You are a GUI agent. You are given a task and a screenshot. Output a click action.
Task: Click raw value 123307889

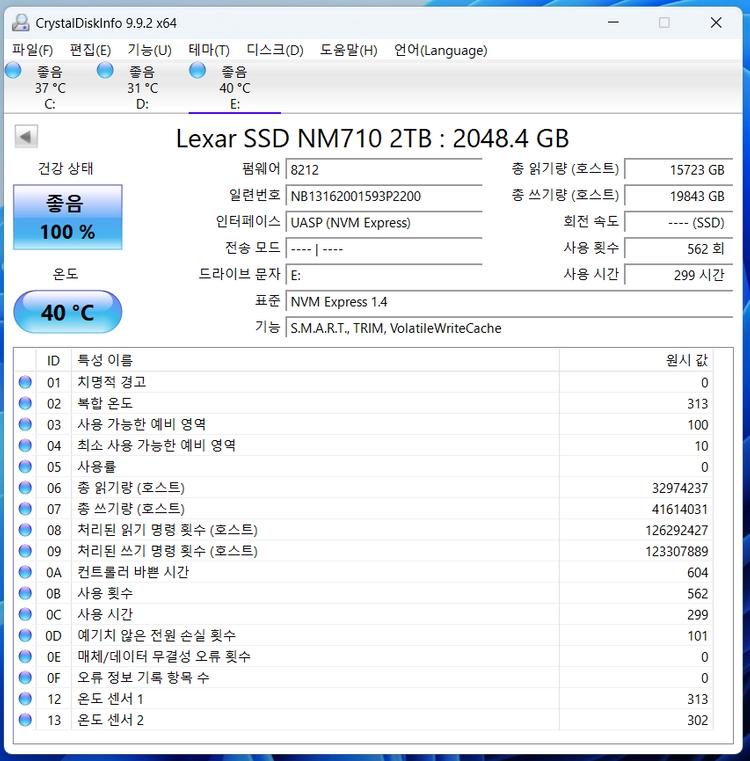[676, 551]
